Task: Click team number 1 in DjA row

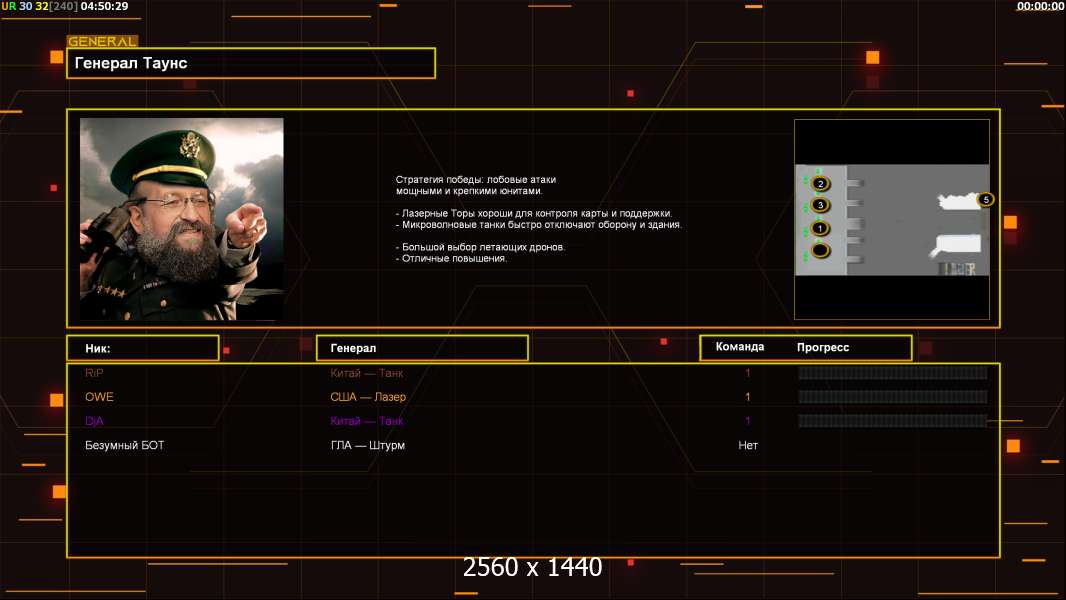Action: pyautogui.click(x=747, y=421)
